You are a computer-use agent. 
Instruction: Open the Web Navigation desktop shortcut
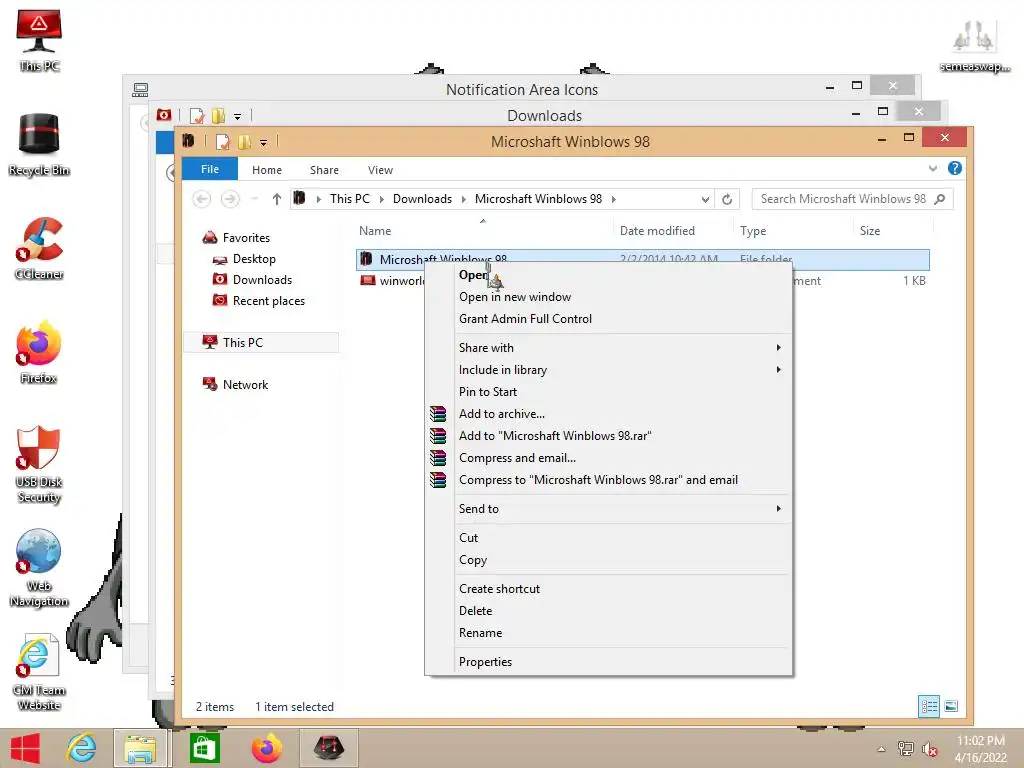click(39, 568)
